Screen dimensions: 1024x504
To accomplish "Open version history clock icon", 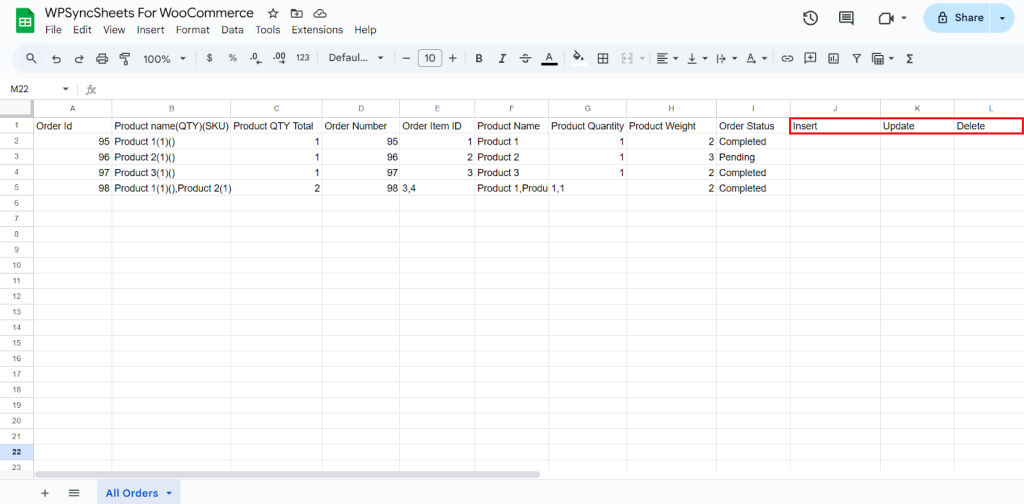I will (810, 18).
